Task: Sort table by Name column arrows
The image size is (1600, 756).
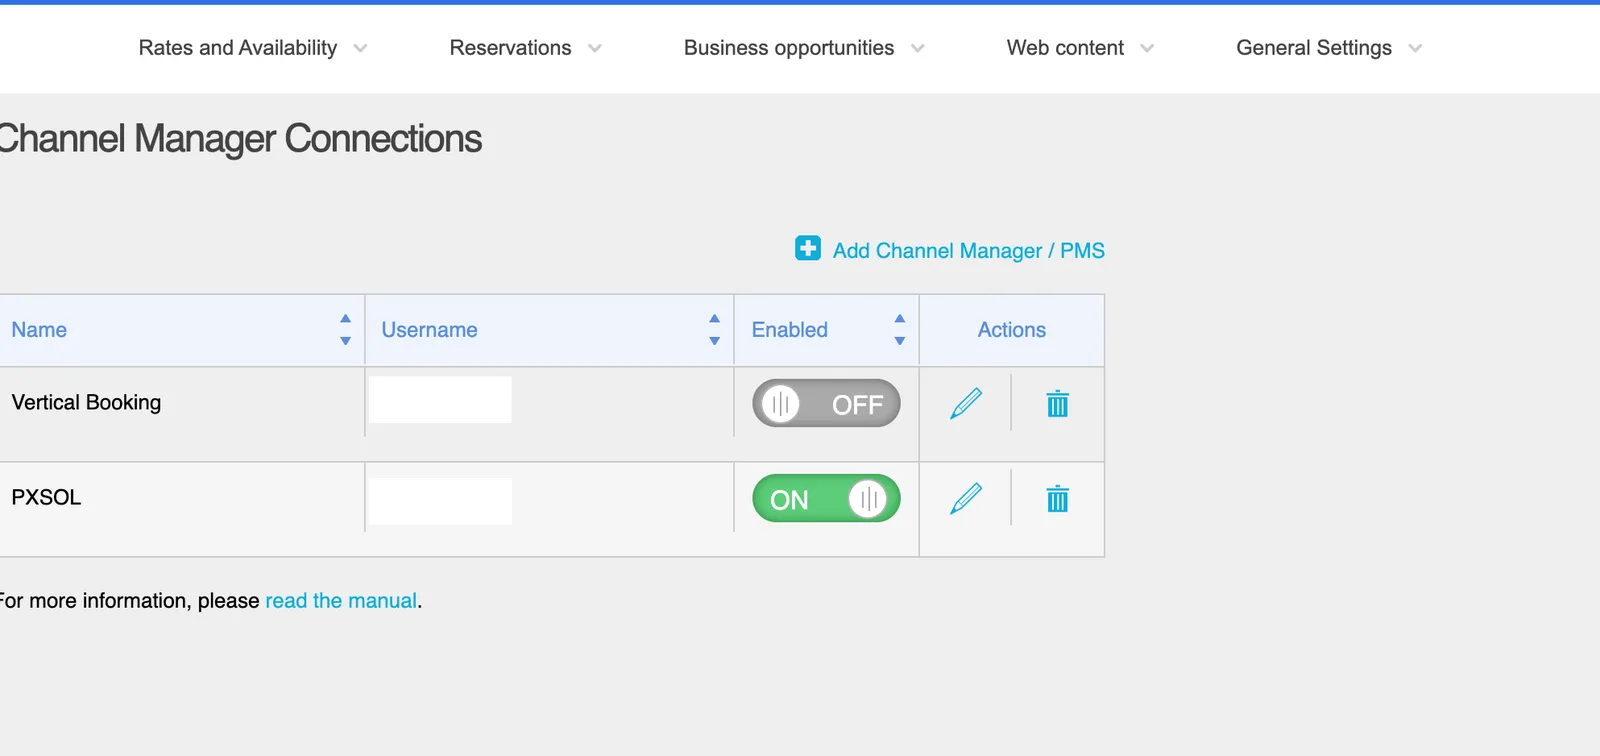Action: click(345, 330)
